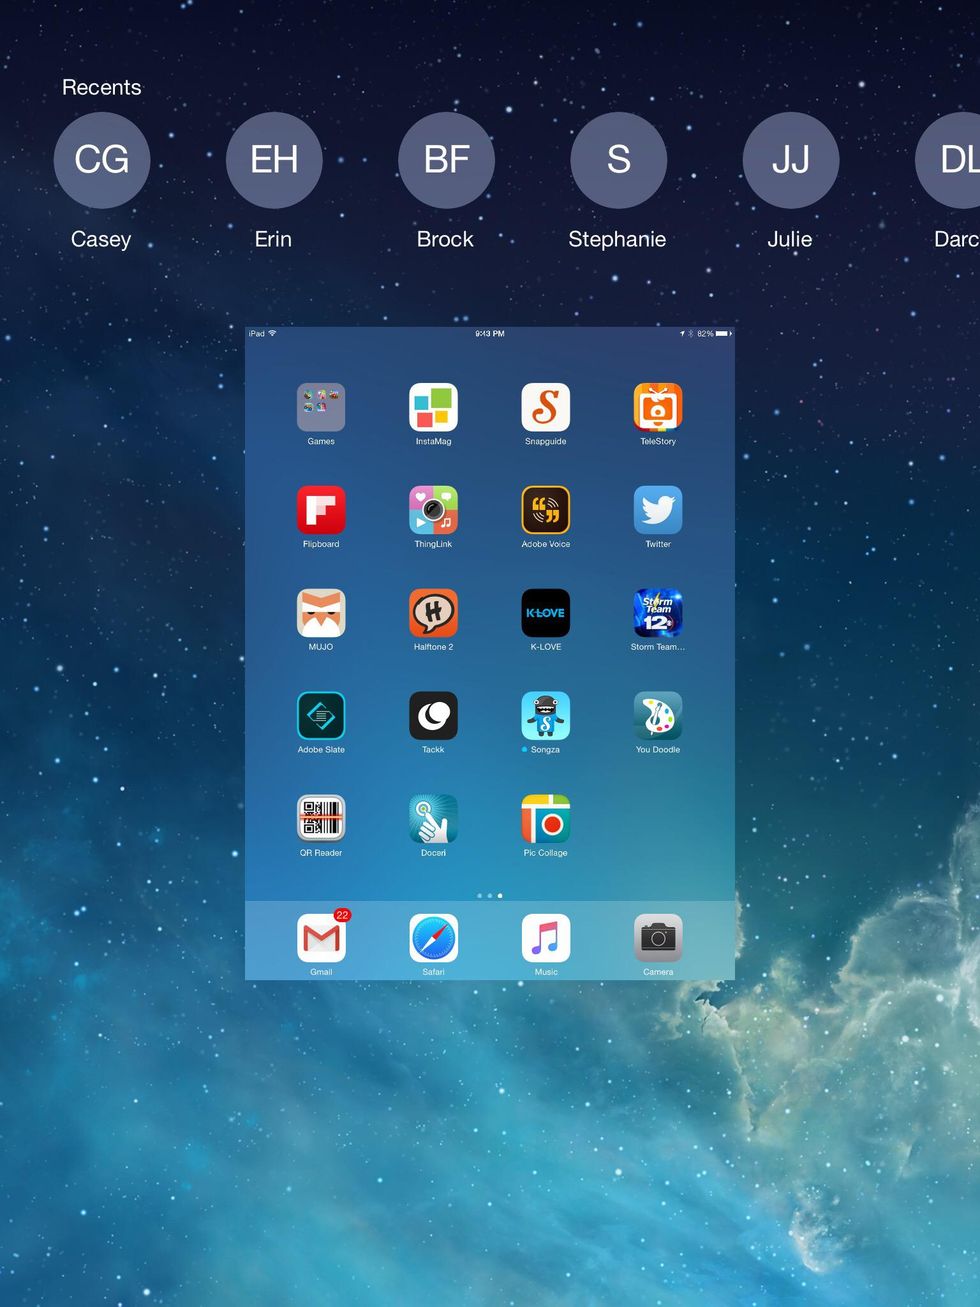
Task: Tap the home screen page indicator dots
Action: click(490, 896)
